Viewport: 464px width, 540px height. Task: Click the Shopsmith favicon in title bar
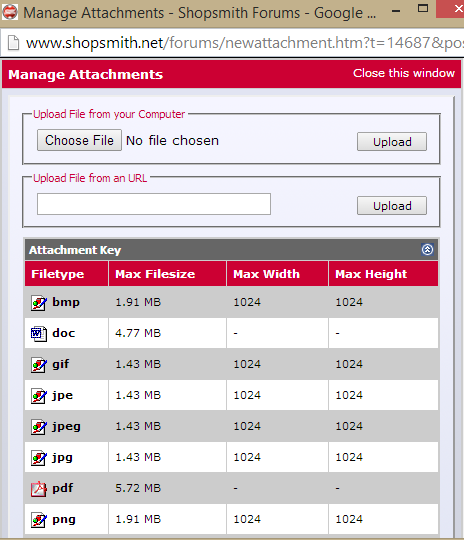coord(10,12)
